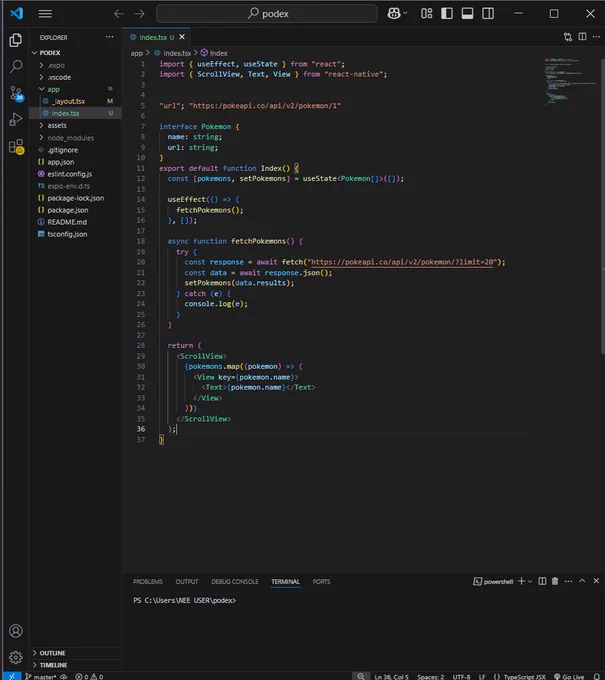Open Explorer views and more actions menu
The image size is (605, 680).
110,37
